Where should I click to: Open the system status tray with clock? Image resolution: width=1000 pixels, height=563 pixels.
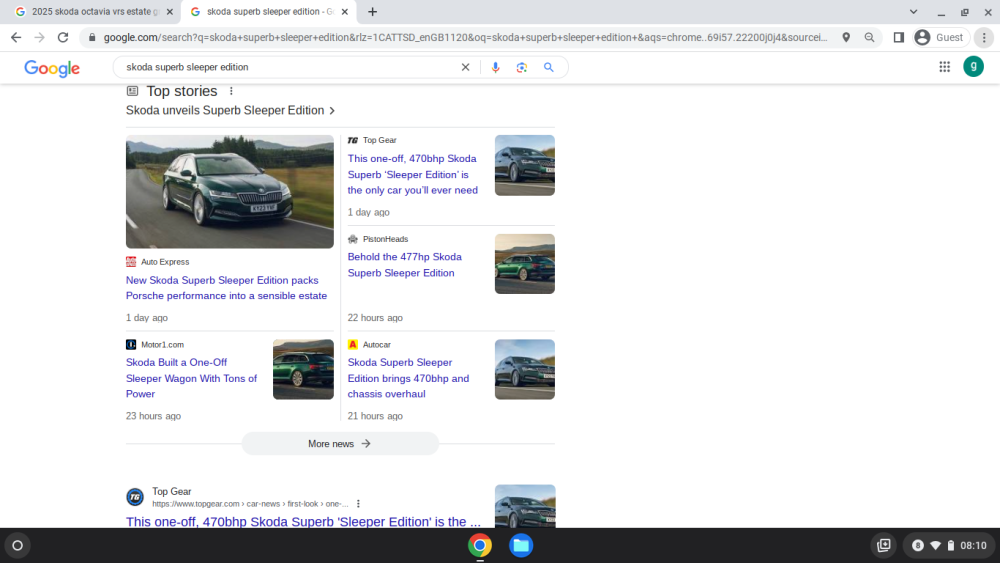click(x=950, y=546)
